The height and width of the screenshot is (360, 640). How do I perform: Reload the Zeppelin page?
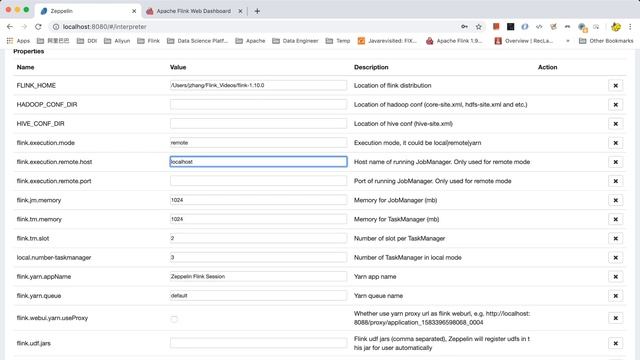(x=38, y=27)
